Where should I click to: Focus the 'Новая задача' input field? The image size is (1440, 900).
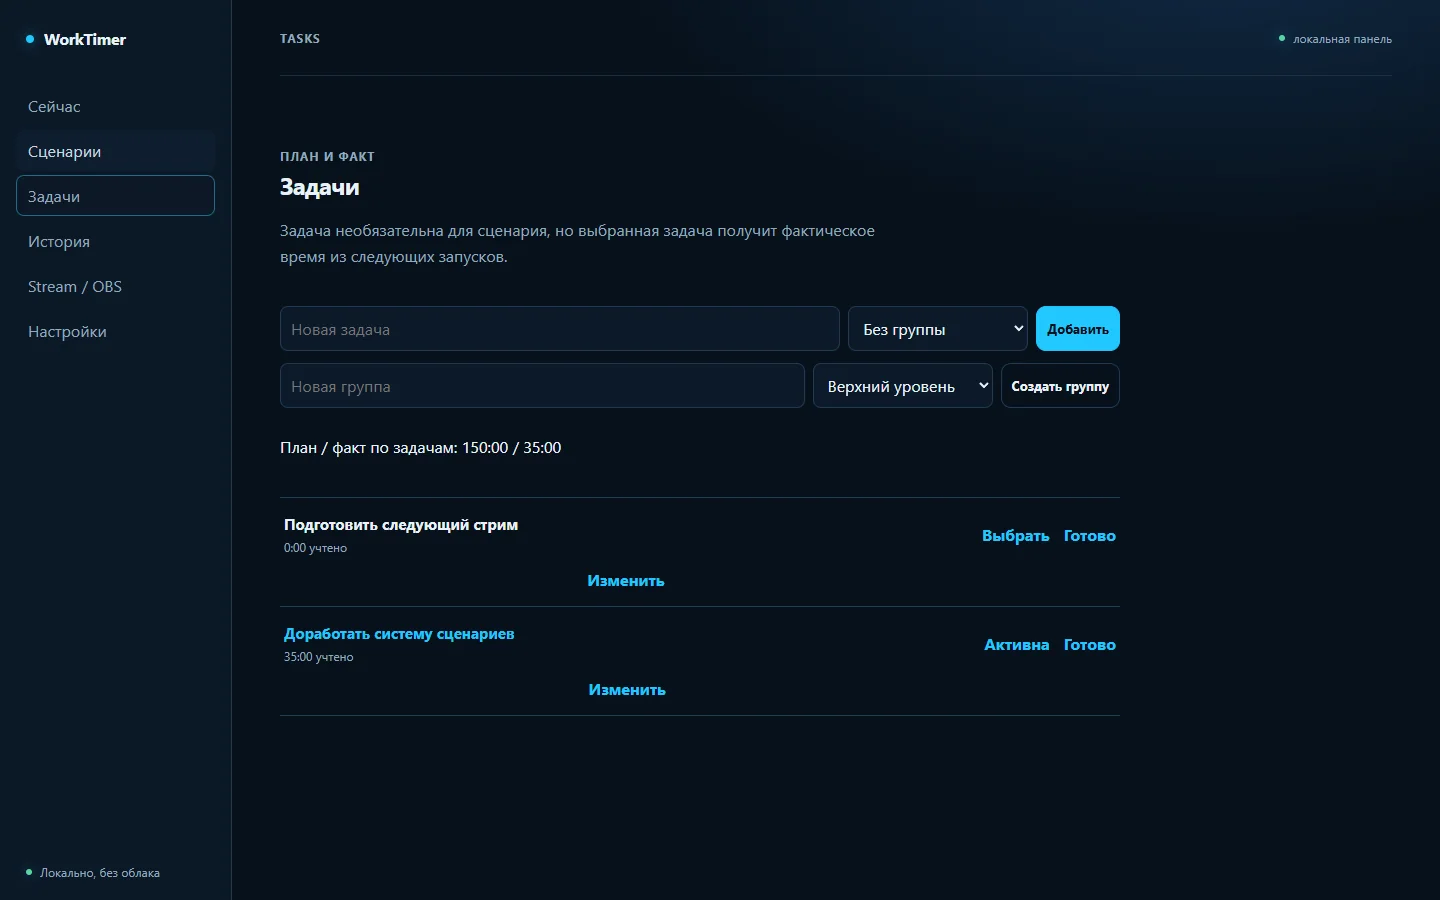point(560,329)
